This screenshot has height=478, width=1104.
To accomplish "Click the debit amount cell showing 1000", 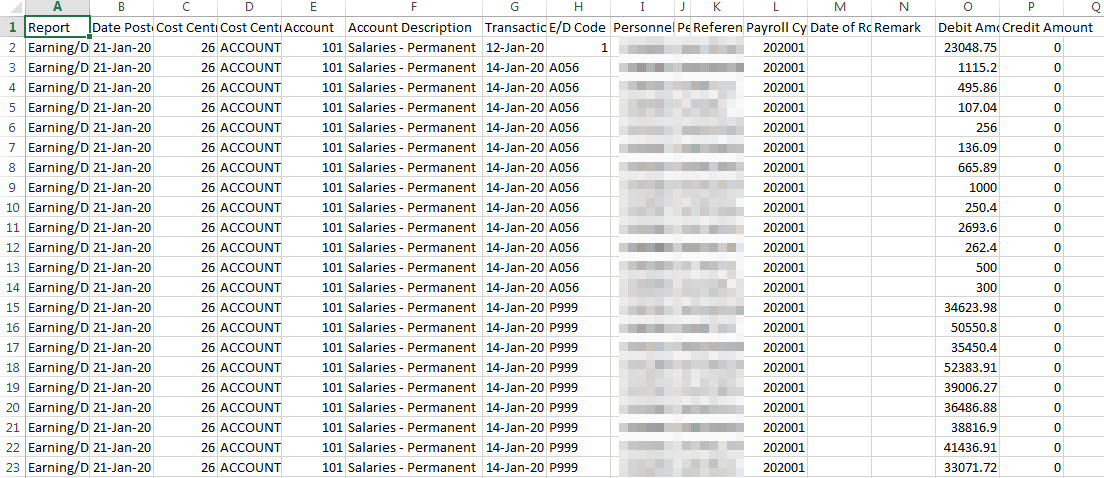I will coord(968,187).
